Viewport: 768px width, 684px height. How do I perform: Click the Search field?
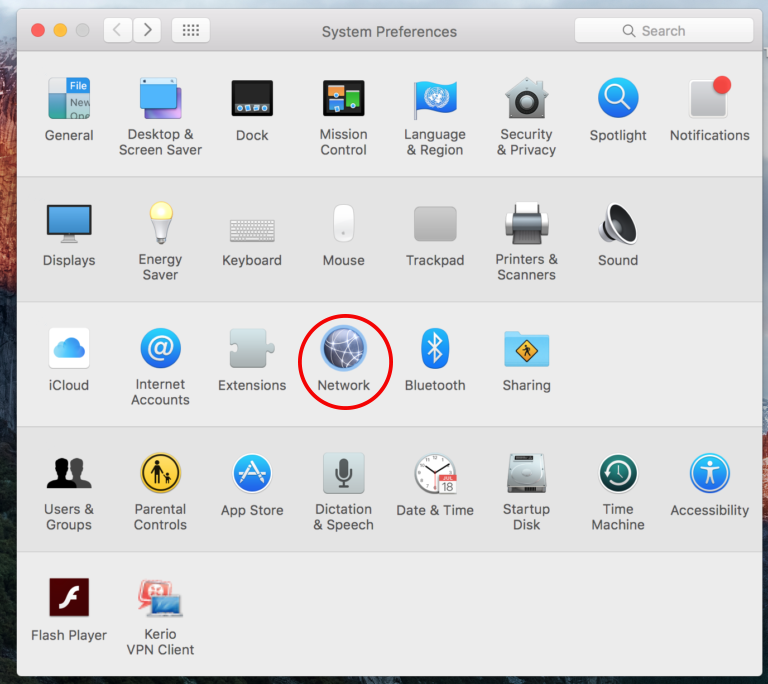[x=664, y=31]
